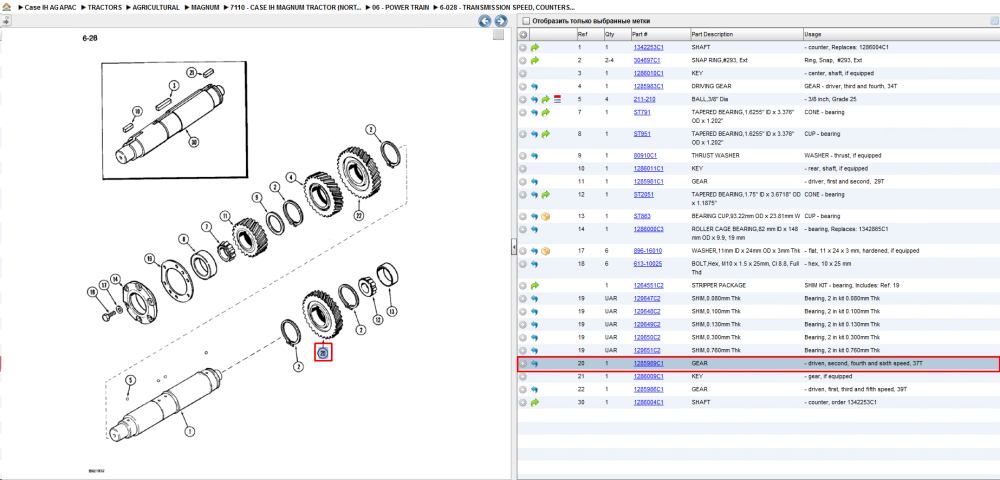Image resolution: width=1000 pixels, height=480 pixels.
Task: Sort by the Ref column header
Action: click(x=589, y=34)
